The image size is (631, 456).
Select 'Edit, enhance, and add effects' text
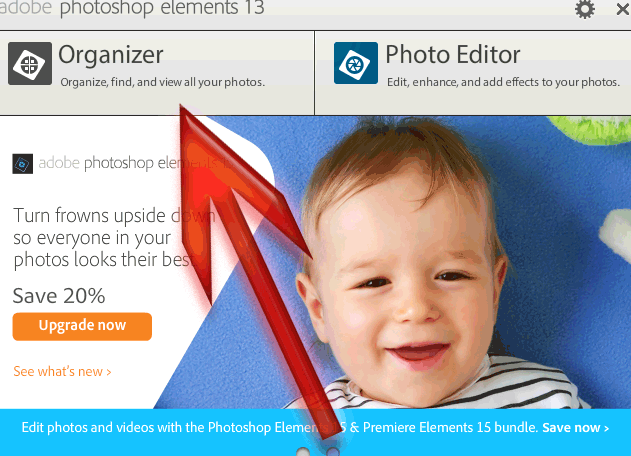(x=503, y=82)
